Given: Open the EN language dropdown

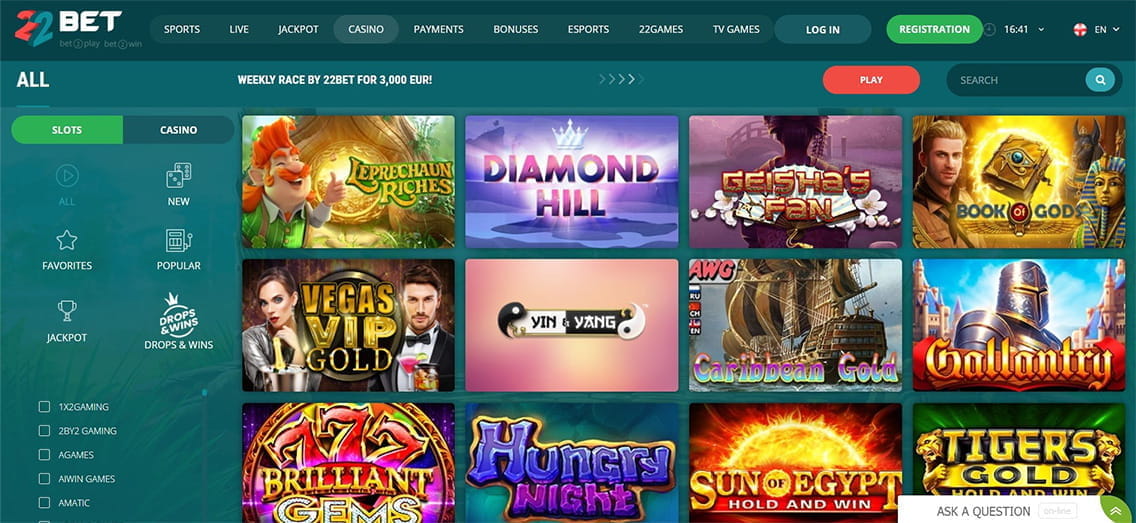Looking at the screenshot, I should coord(1096,30).
